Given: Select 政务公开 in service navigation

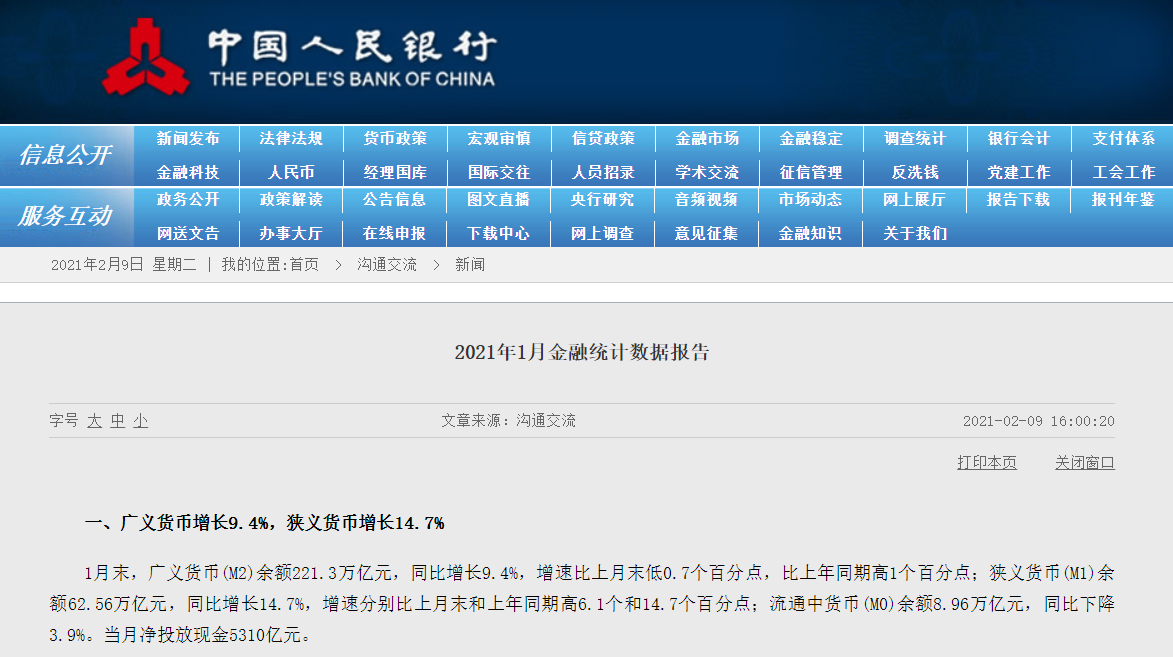Looking at the screenshot, I should coord(187,200).
